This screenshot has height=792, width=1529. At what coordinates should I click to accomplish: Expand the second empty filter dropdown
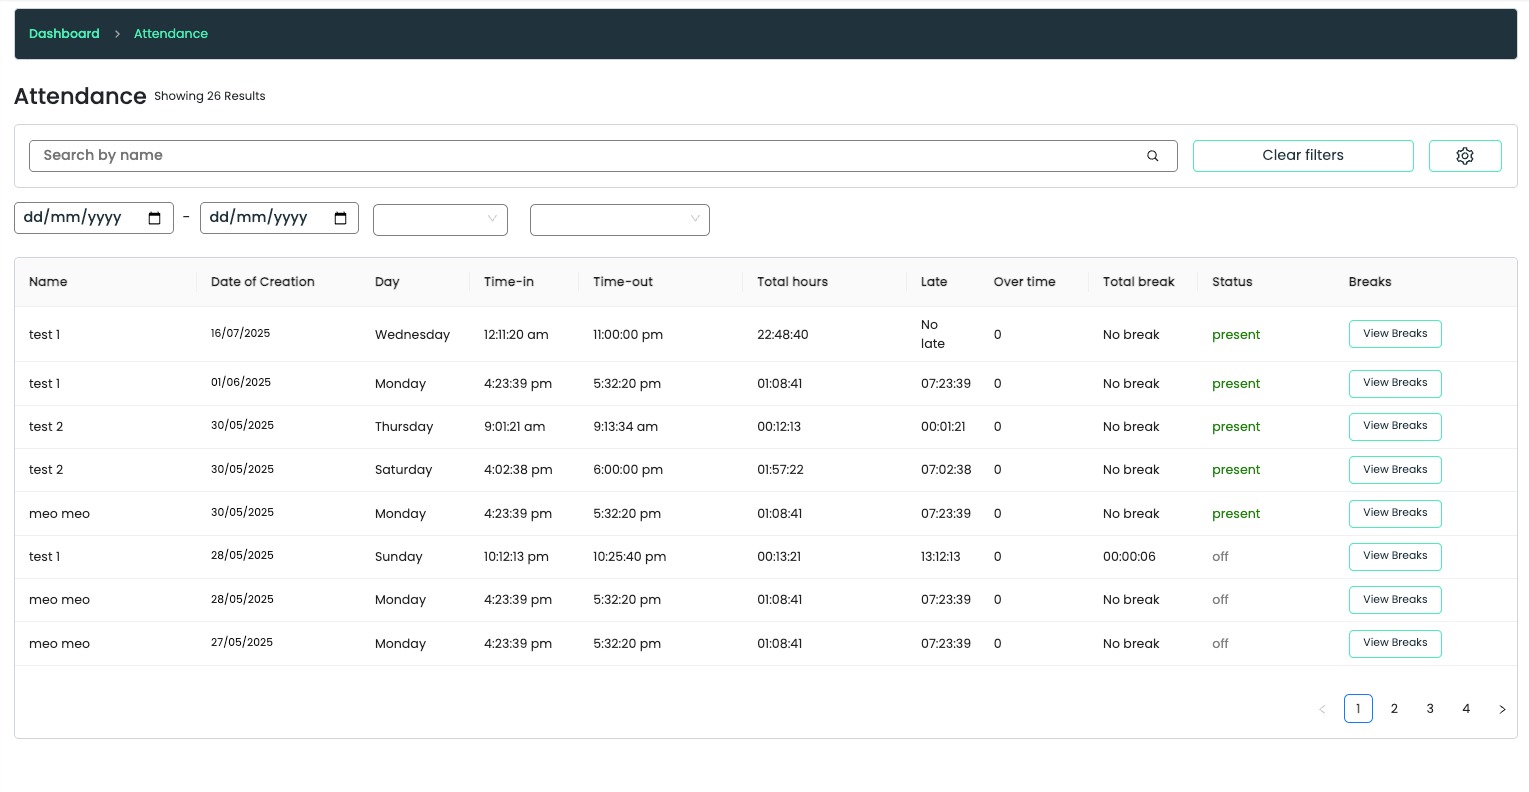[x=620, y=219]
